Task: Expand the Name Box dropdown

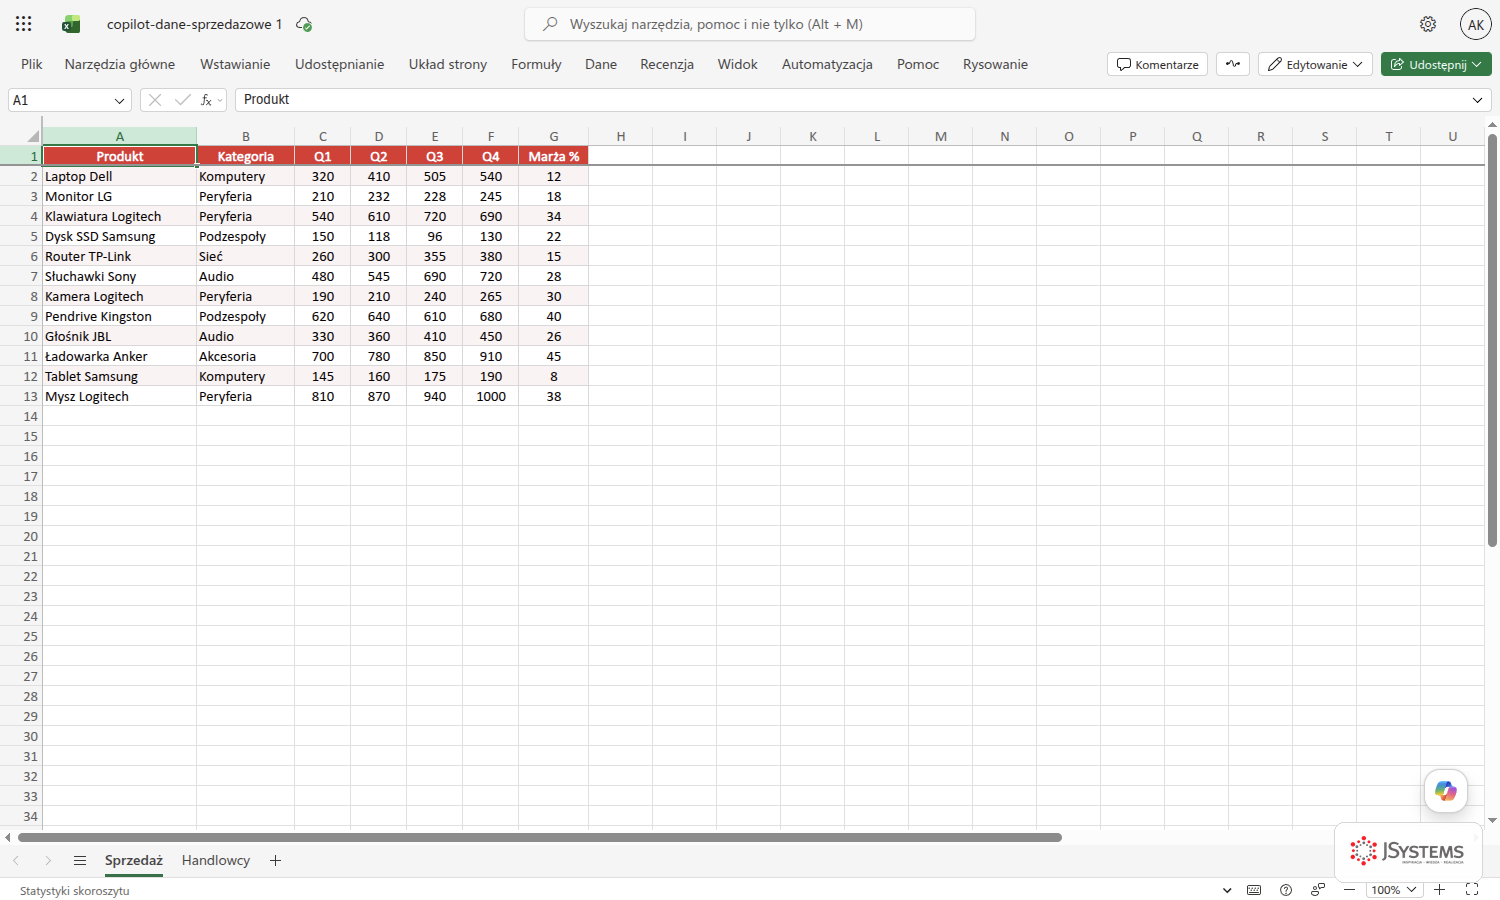Action: pyautogui.click(x=120, y=100)
